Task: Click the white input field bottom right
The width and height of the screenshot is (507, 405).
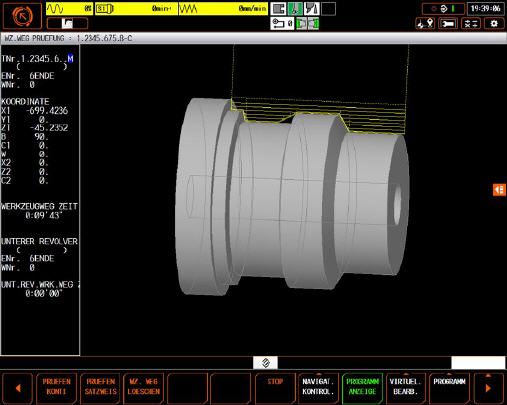Action: [478, 363]
